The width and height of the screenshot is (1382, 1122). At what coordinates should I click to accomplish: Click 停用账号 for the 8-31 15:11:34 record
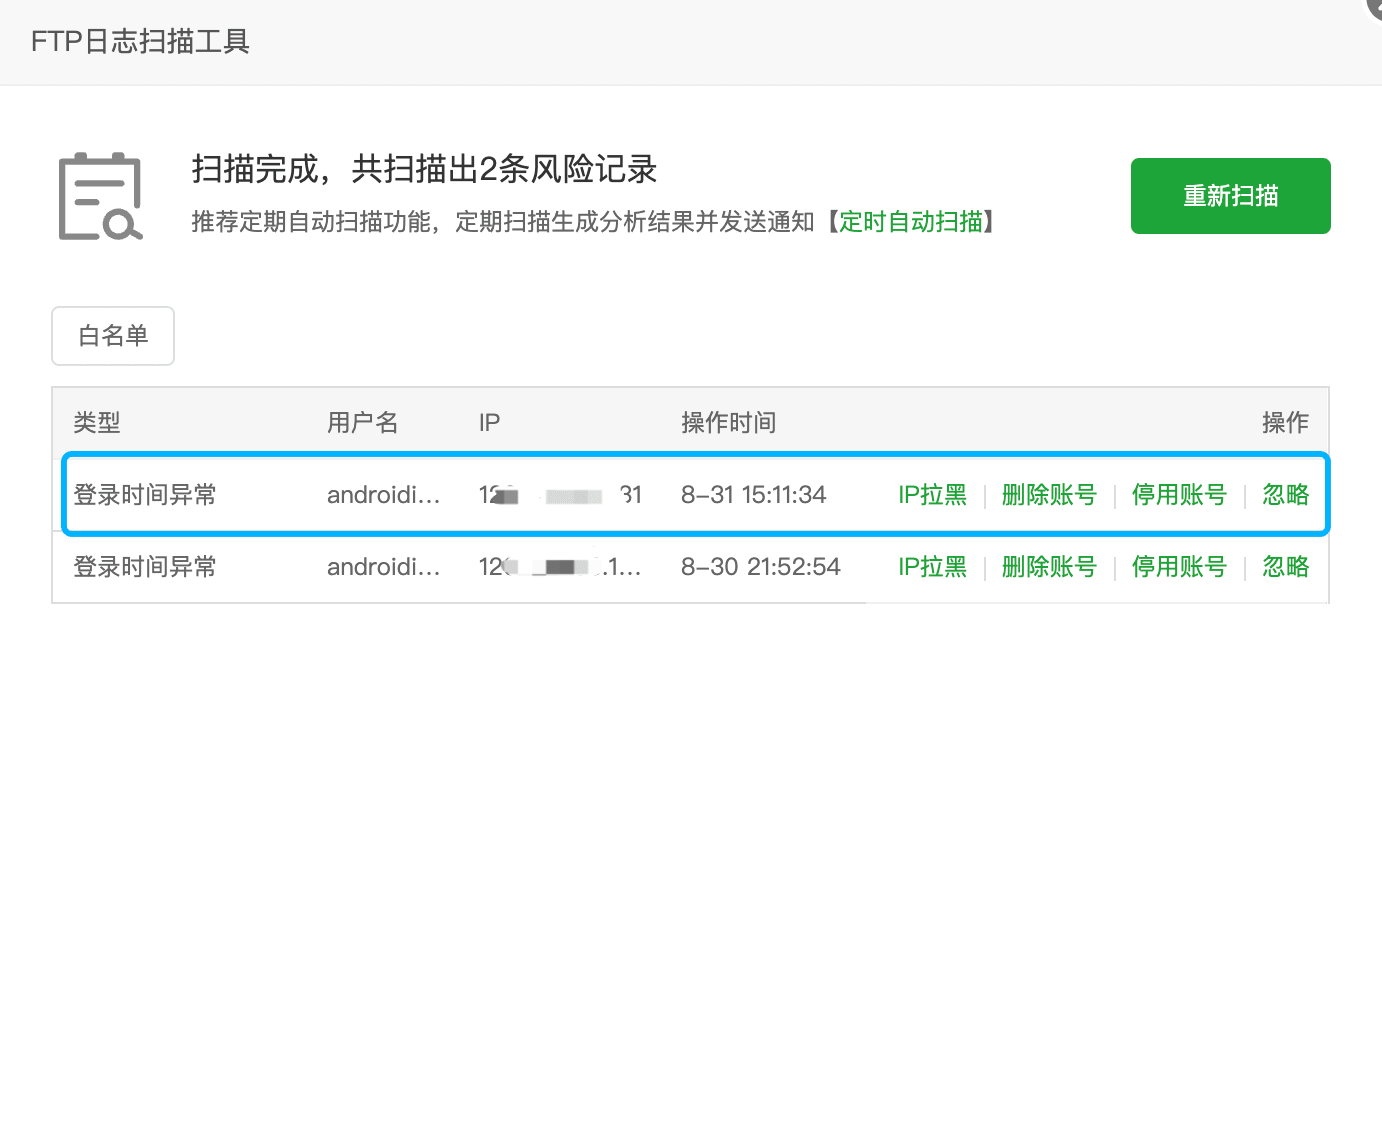click(x=1179, y=495)
